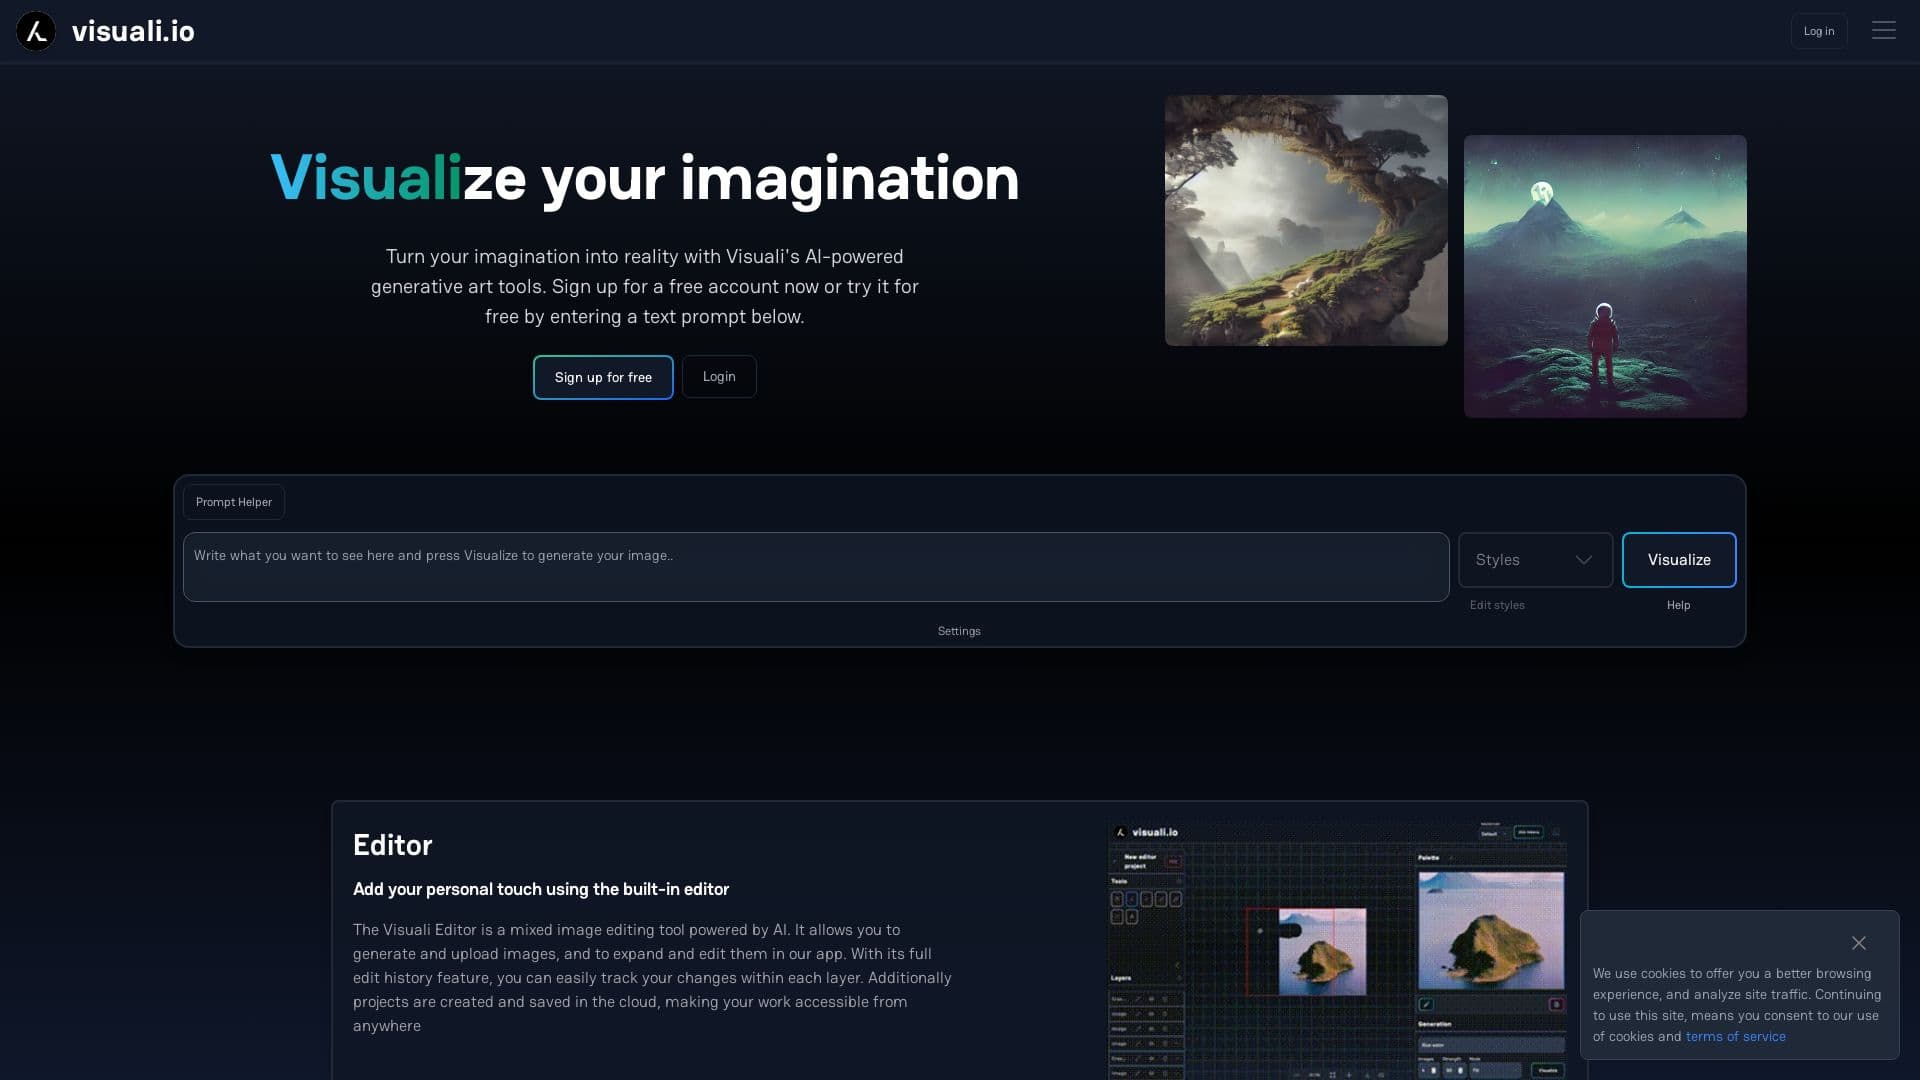
Task: Click the Help link under Visualize
Action: click(x=1678, y=605)
